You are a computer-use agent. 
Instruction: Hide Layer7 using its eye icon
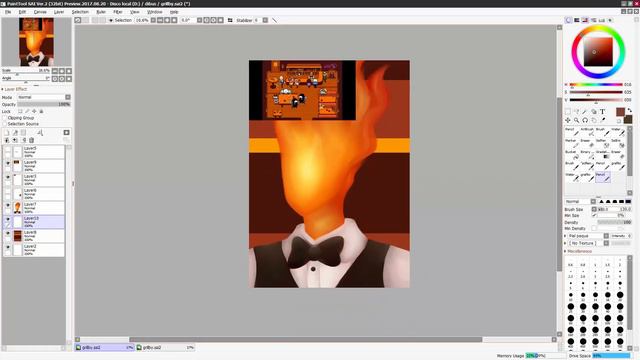[x=8, y=205]
